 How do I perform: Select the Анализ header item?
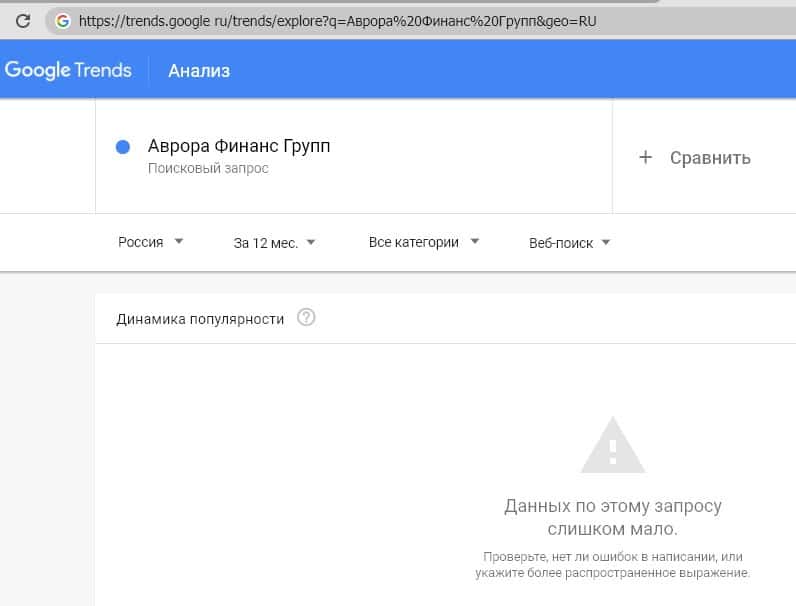199,70
